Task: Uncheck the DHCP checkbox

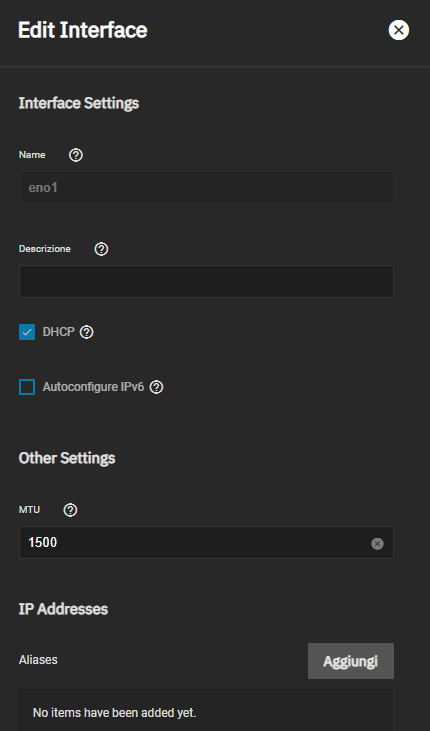Action: [x=27, y=332]
